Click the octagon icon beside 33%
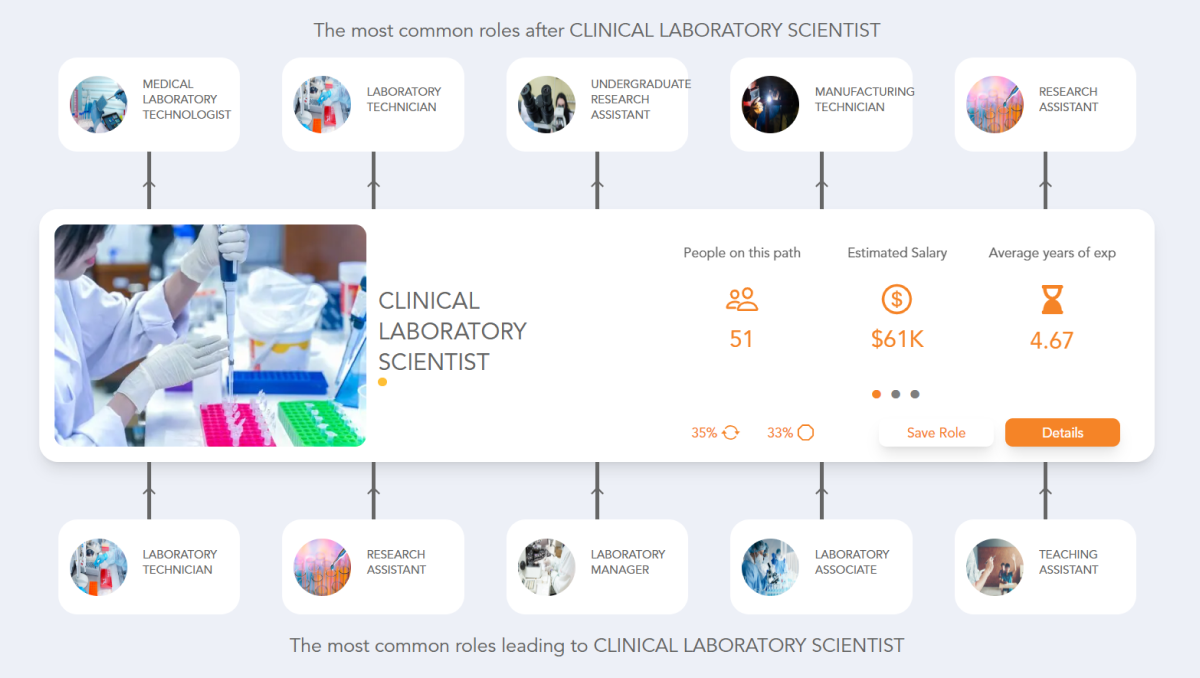 pos(806,432)
